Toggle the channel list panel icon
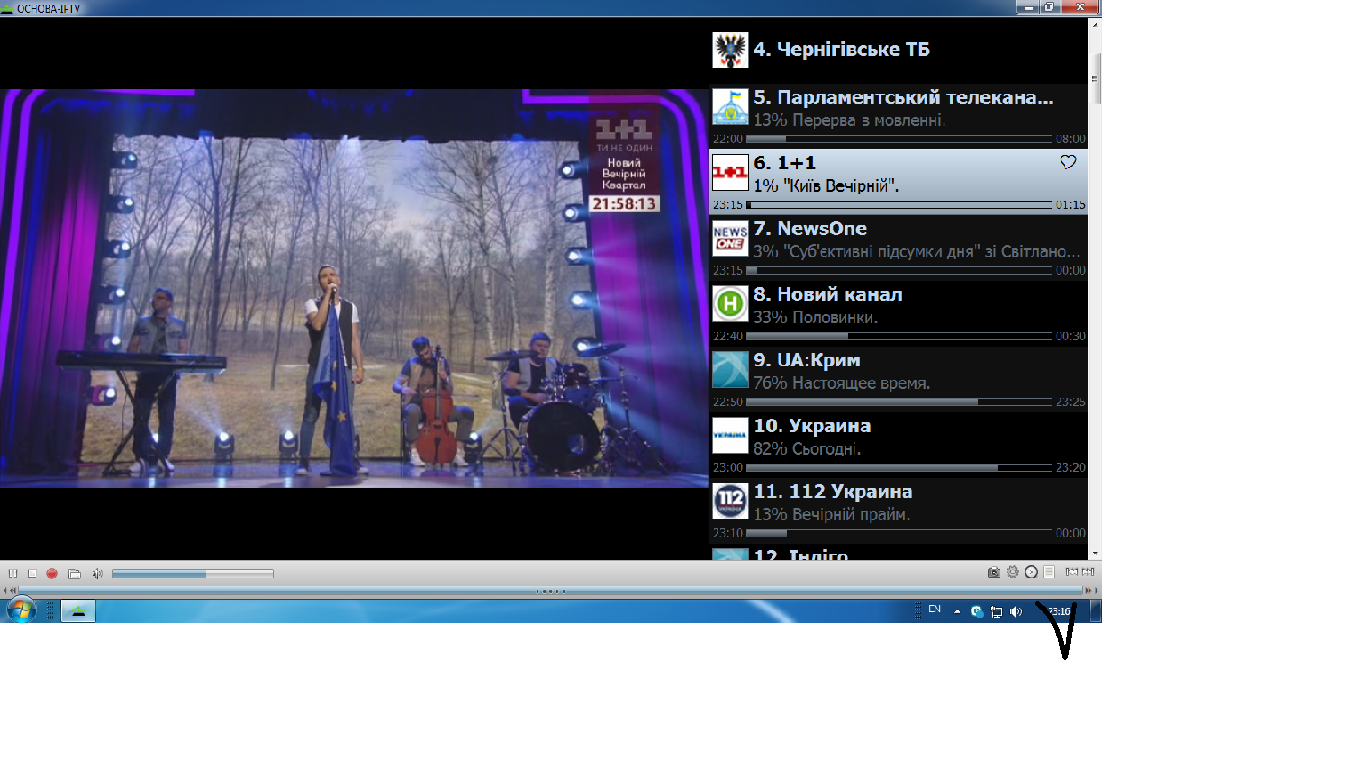Image resolution: width=1360 pixels, height=774 pixels. [1049, 572]
